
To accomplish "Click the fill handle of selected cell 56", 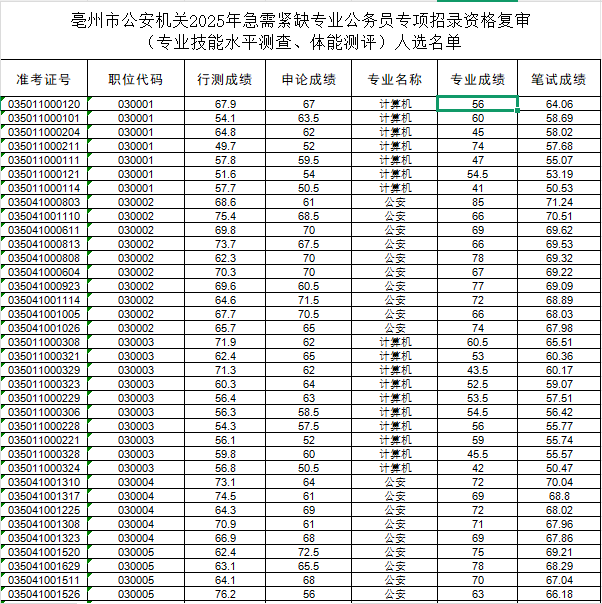I will tap(517, 111).
